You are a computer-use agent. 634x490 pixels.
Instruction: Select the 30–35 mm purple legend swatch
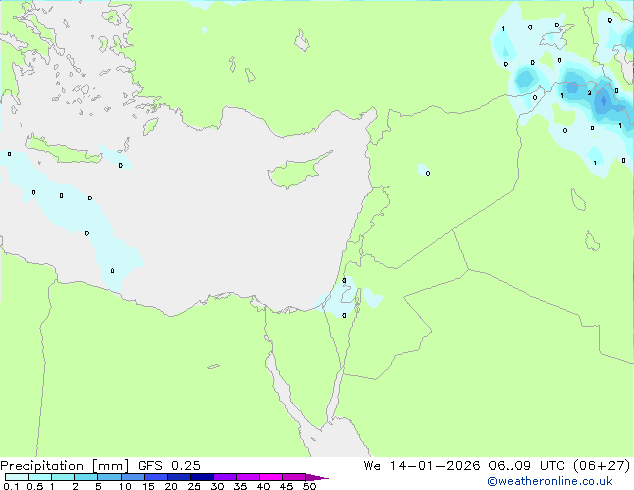tap(225, 477)
